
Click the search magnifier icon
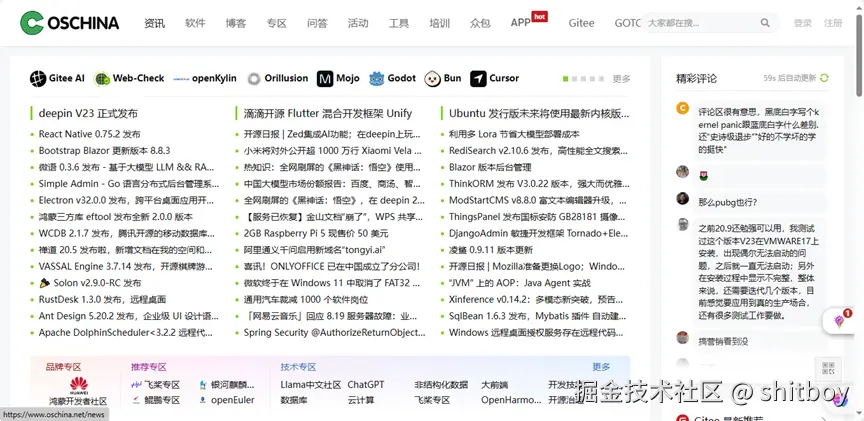[765, 23]
